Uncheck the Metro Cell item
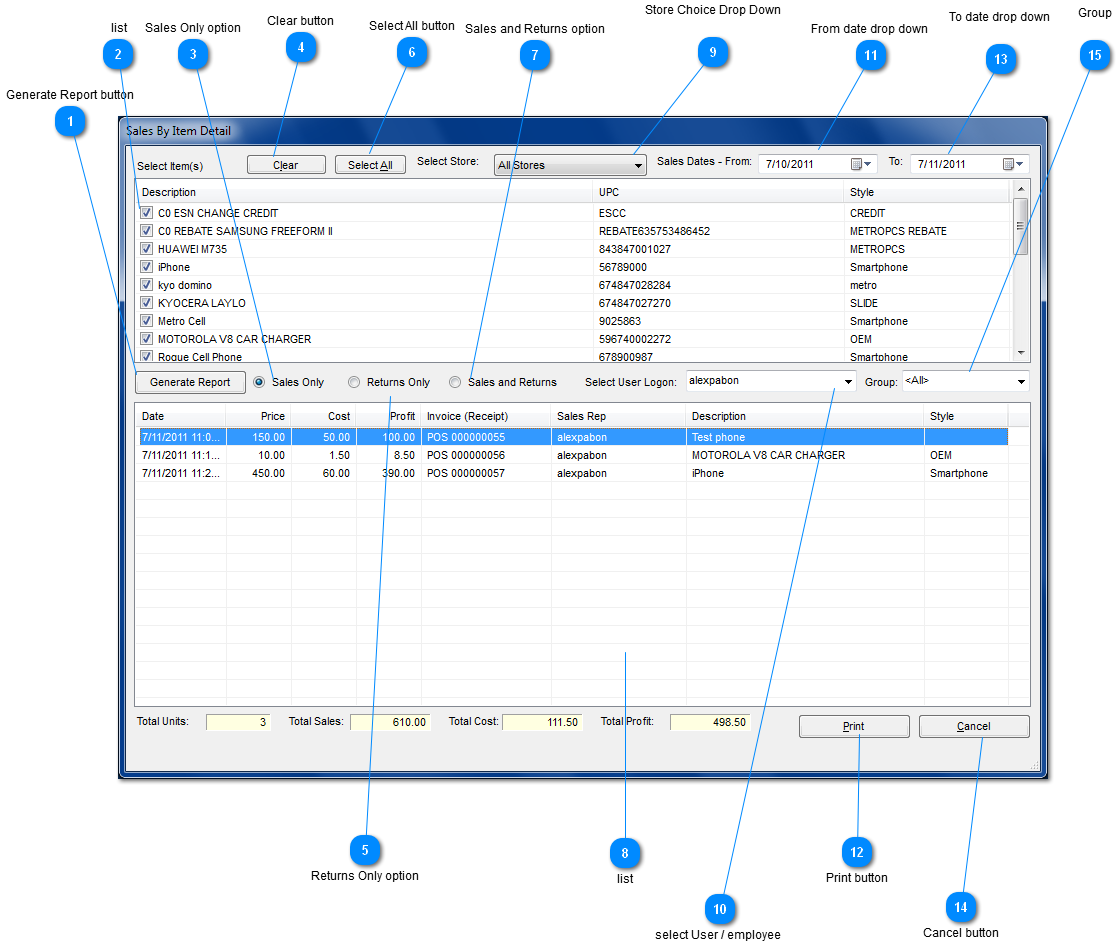The image size is (1118, 945). (x=146, y=320)
